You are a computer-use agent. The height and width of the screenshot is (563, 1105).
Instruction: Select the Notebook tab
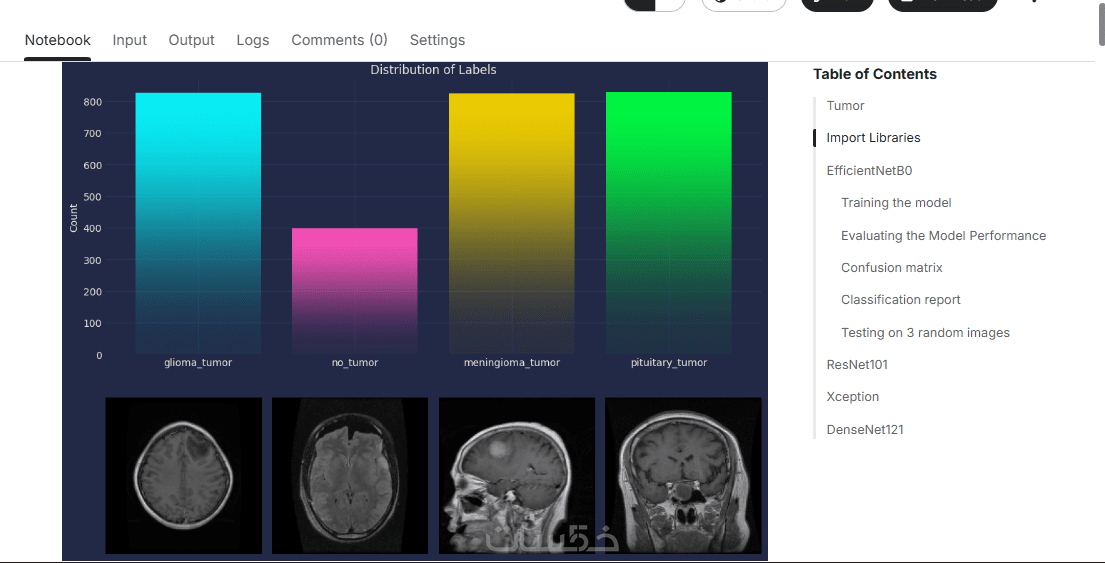click(x=57, y=40)
